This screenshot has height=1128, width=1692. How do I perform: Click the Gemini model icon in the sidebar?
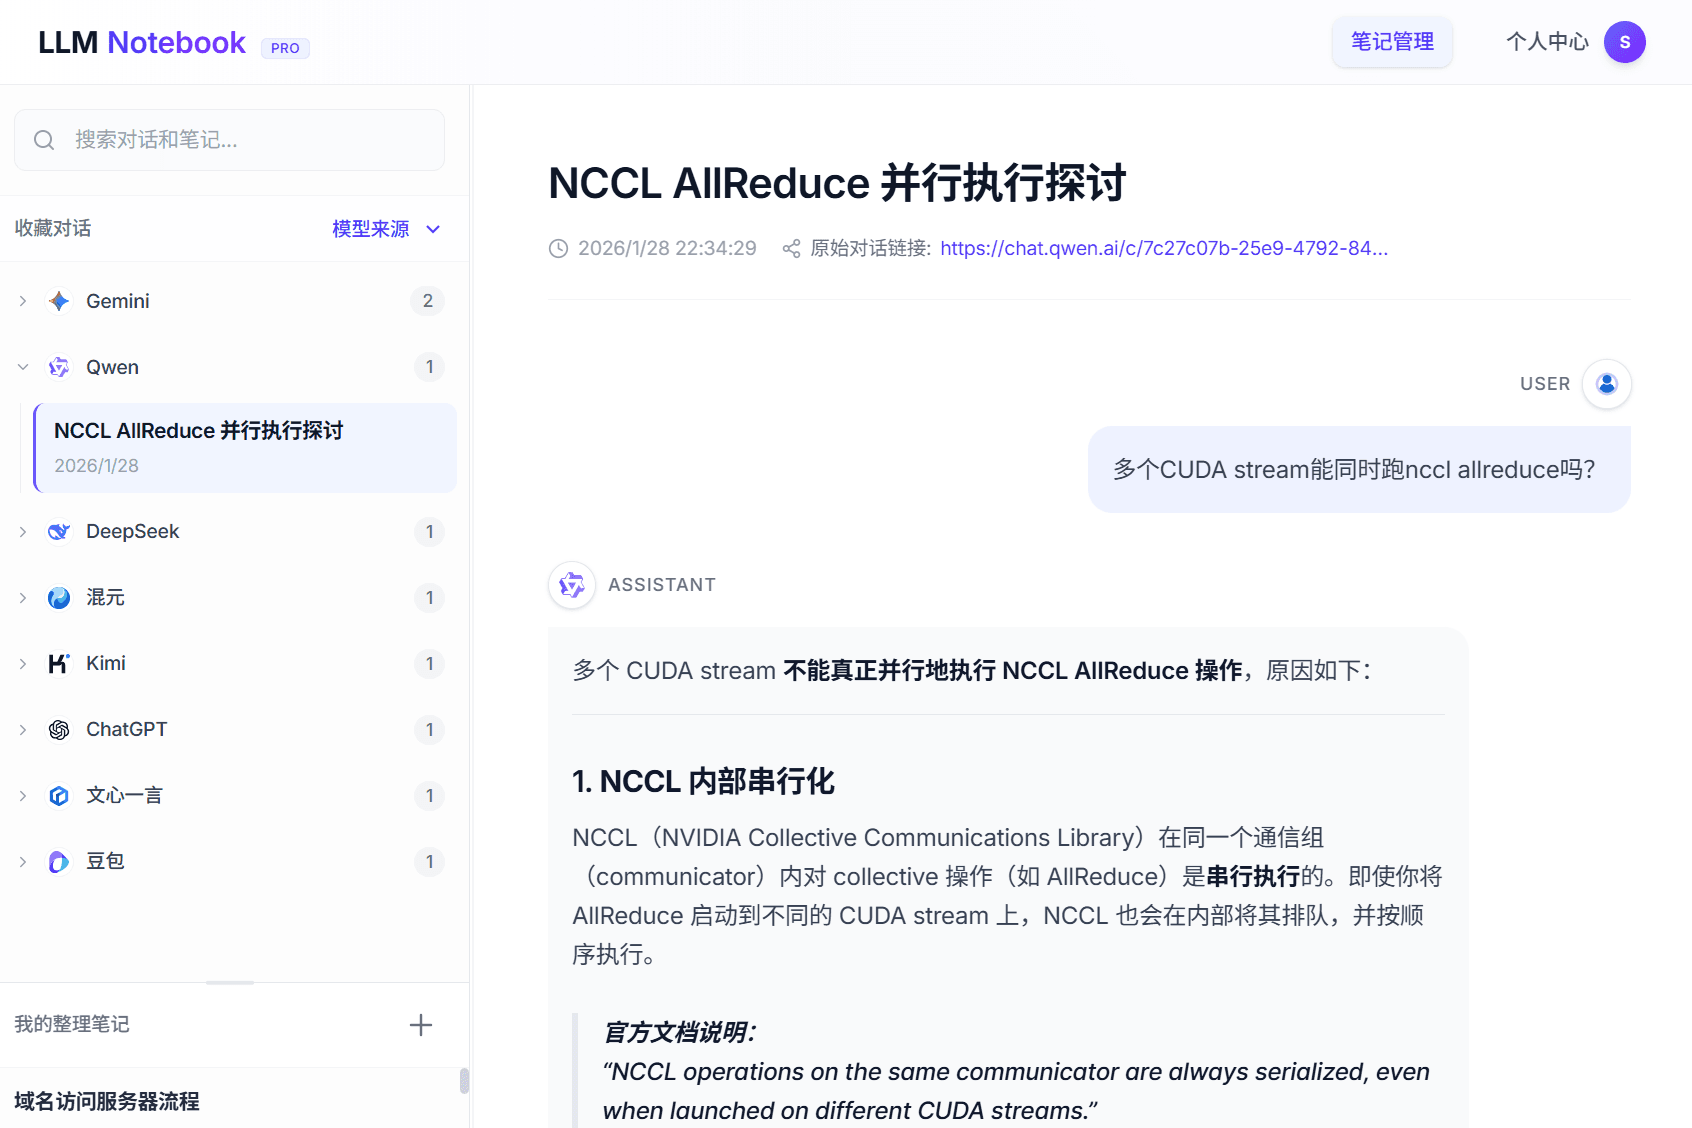point(58,300)
